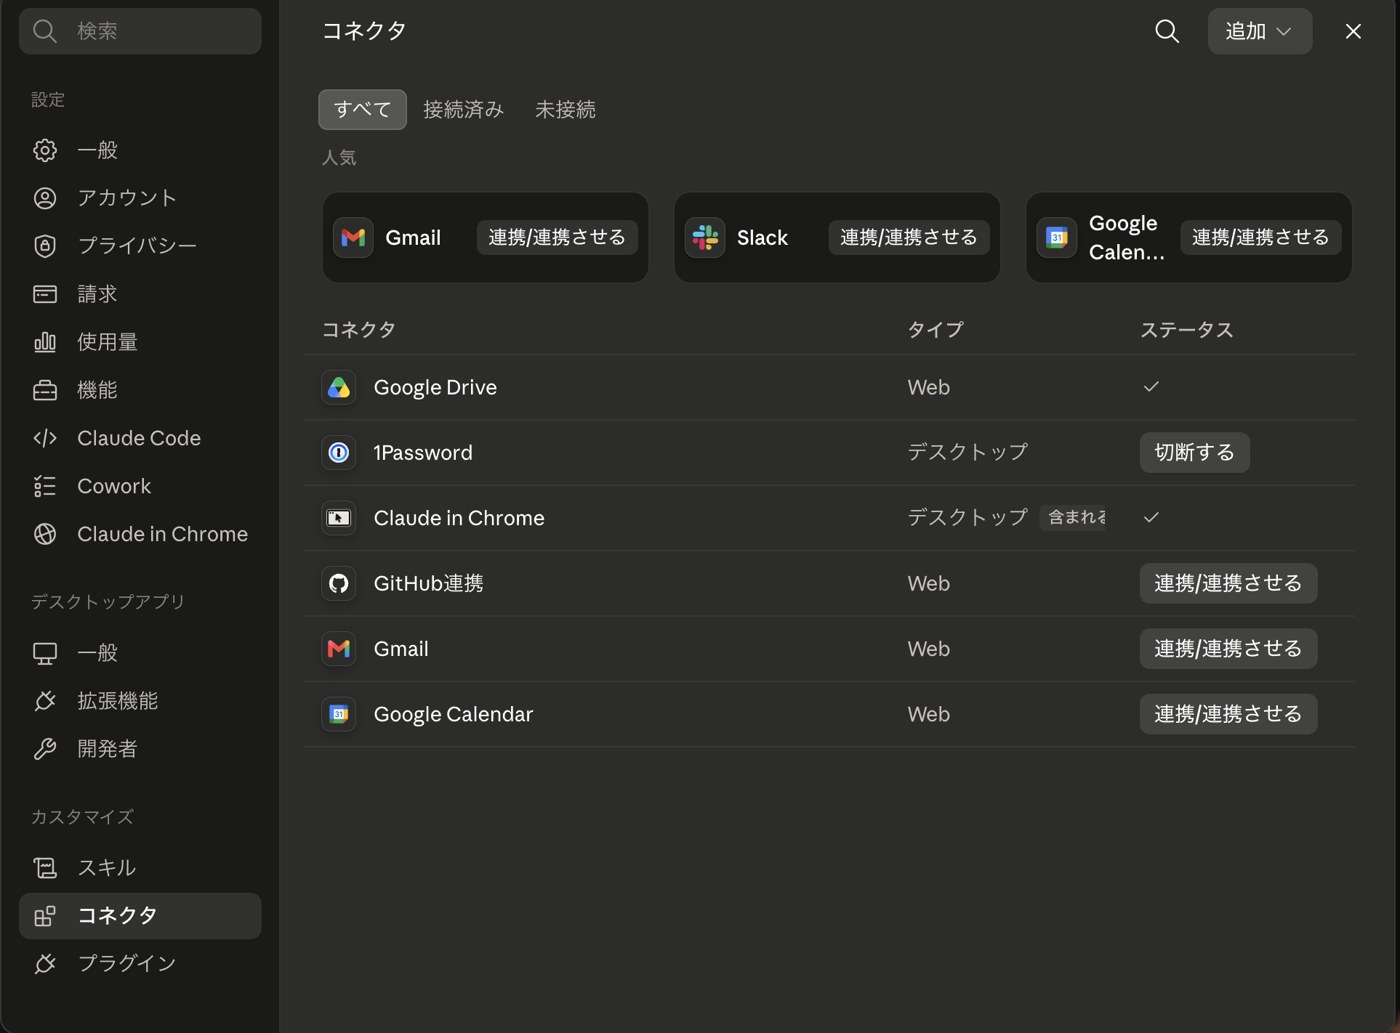Viewport: 1400px width, 1033px height.
Task: Open 一般 under 設定
Action: (x=140, y=150)
